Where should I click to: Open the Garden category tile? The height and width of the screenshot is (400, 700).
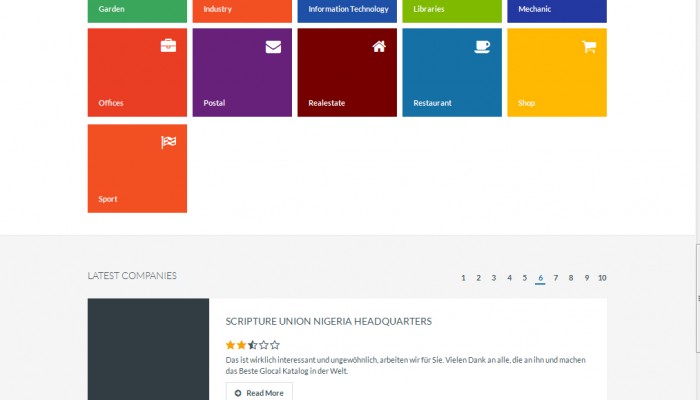[137, 11]
